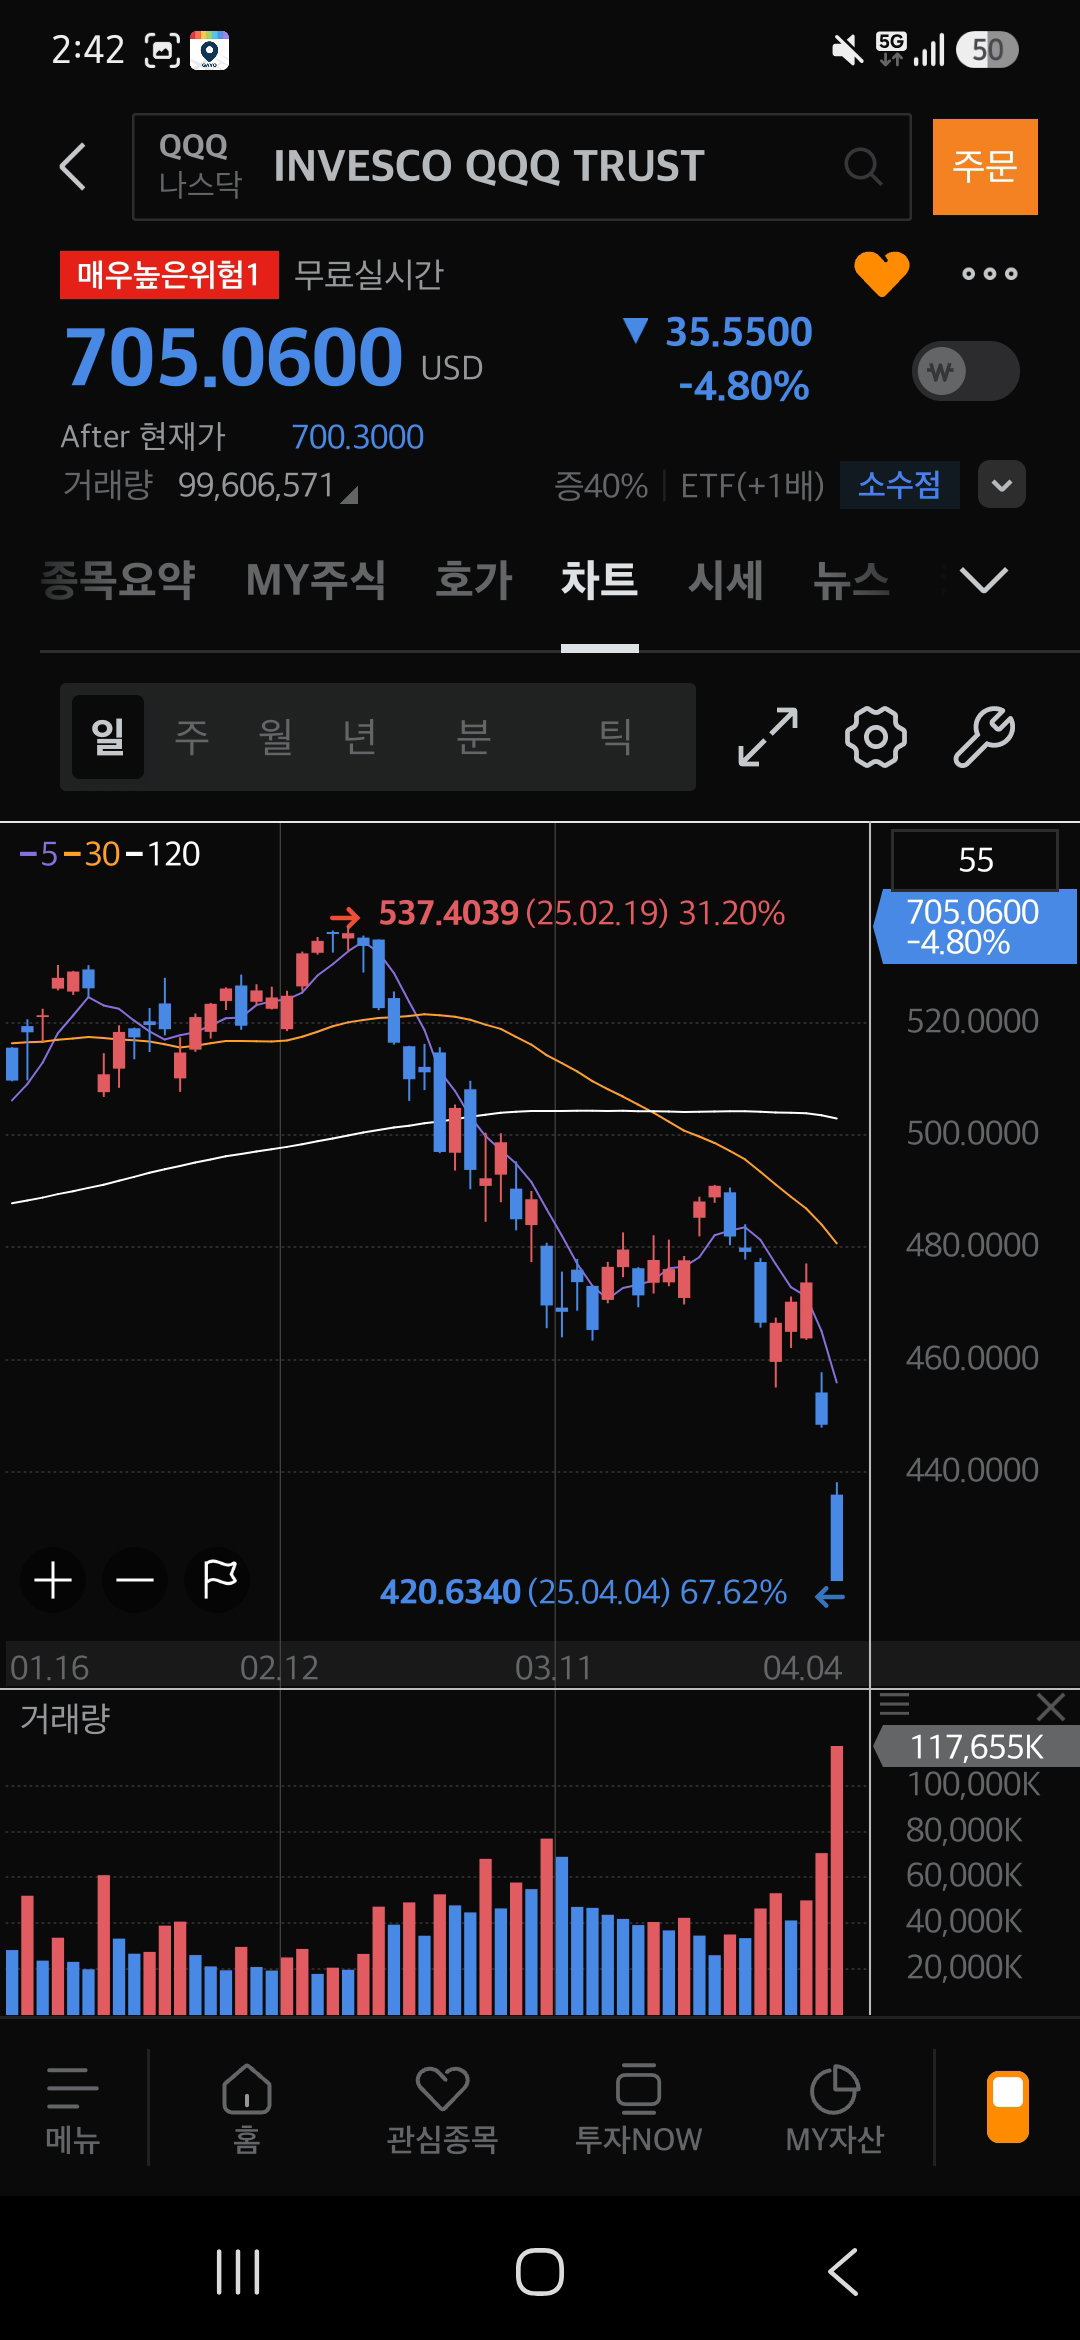The width and height of the screenshot is (1080, 2340).
Task: Tap the flag marker icon on chart
Action: (218, 1580)
